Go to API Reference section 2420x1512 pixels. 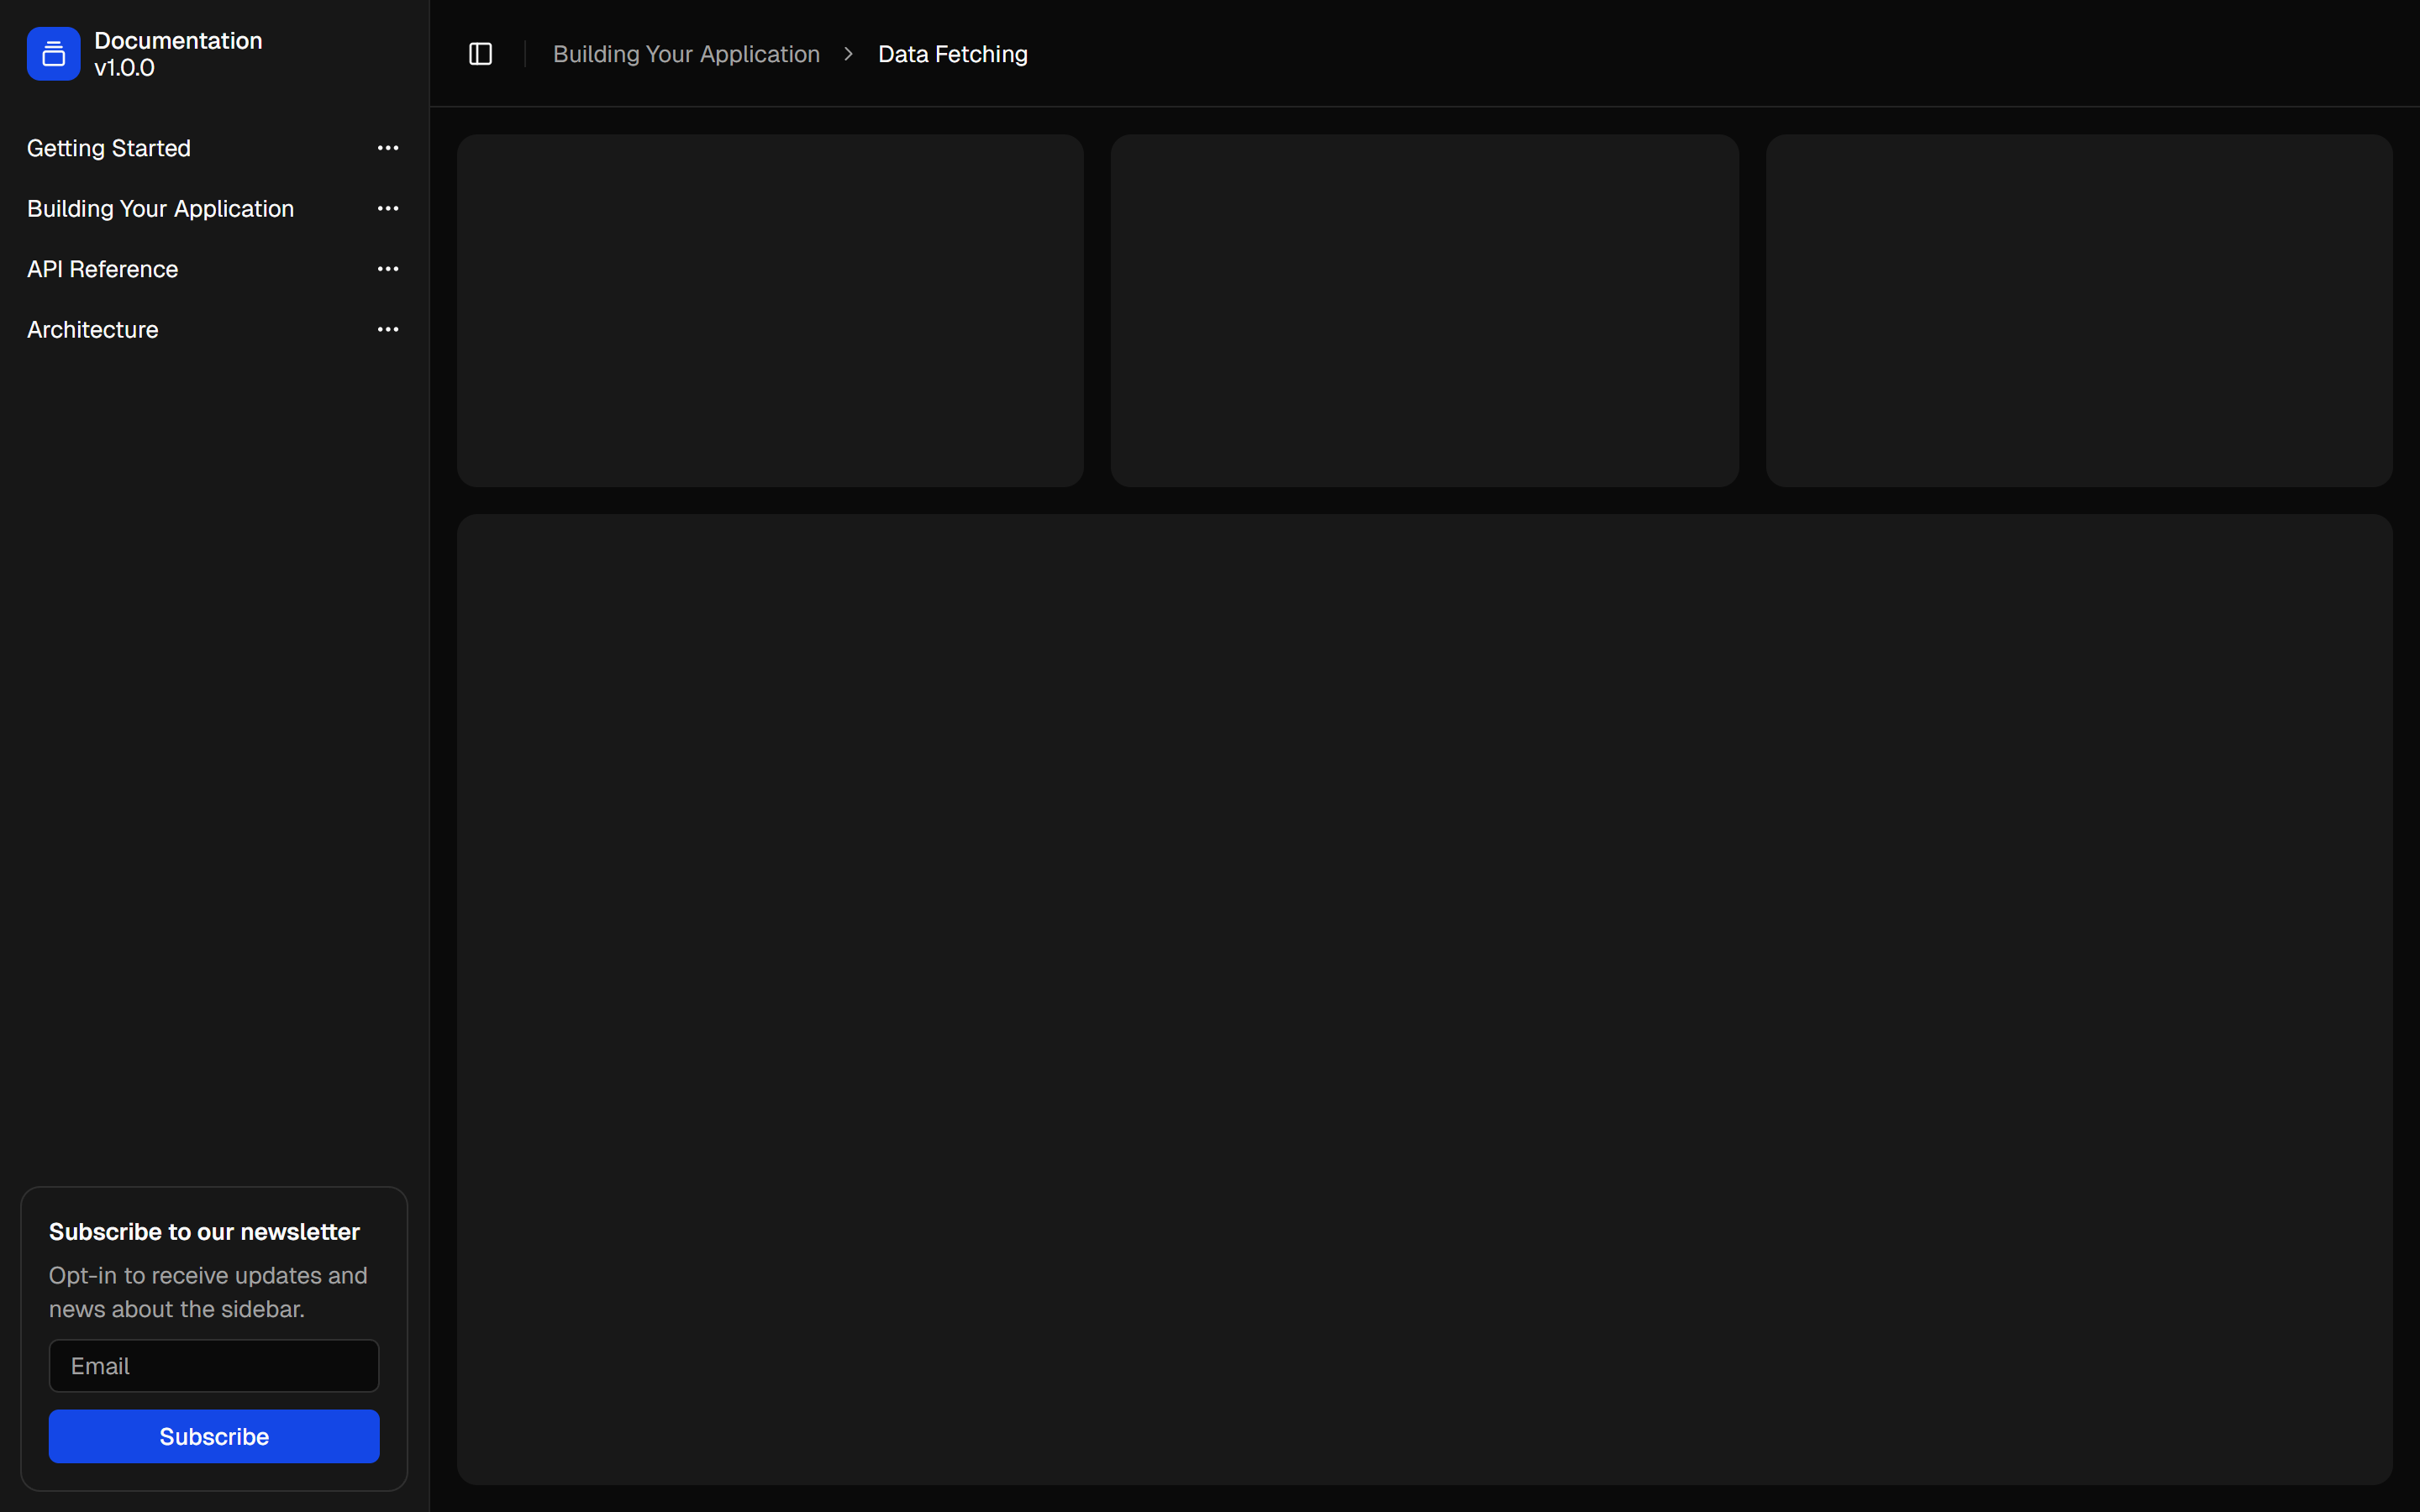(102, 269)
